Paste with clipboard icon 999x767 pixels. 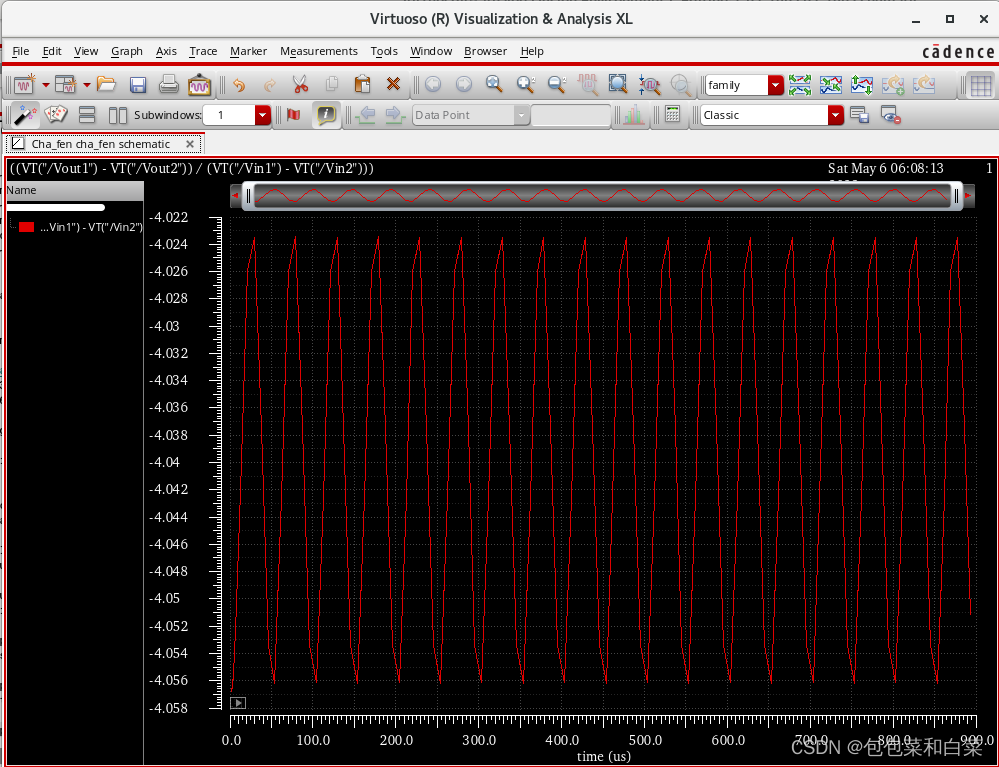click(x=362, y=84)
